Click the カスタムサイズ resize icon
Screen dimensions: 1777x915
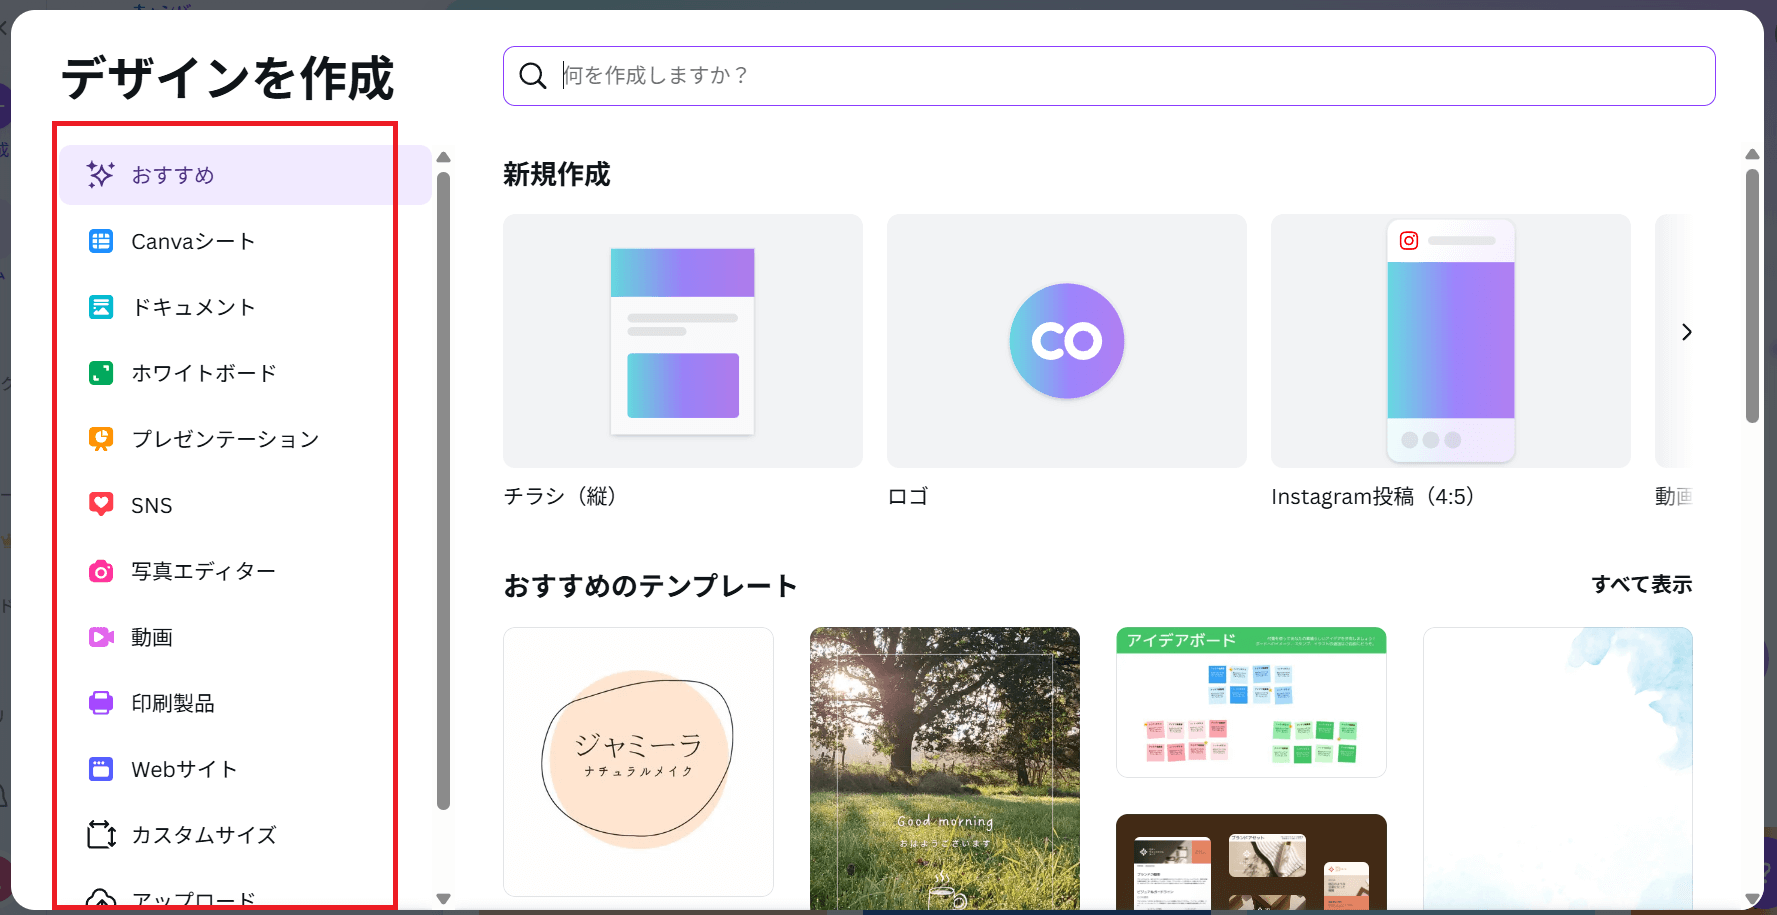click(101, 834)
